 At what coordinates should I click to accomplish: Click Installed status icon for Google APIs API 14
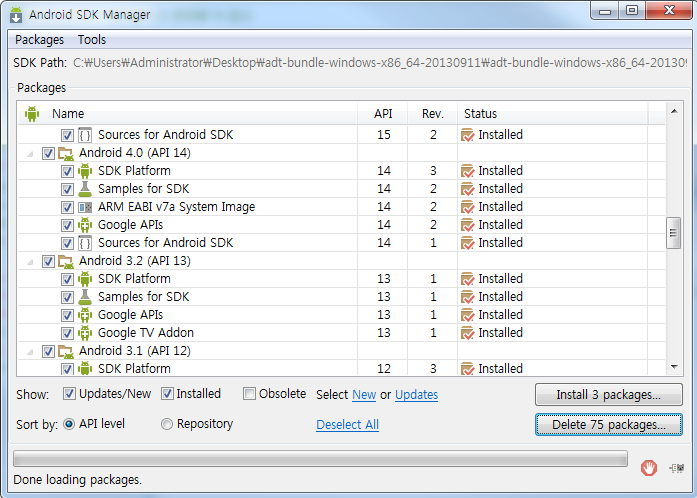(x=468, y=225)
